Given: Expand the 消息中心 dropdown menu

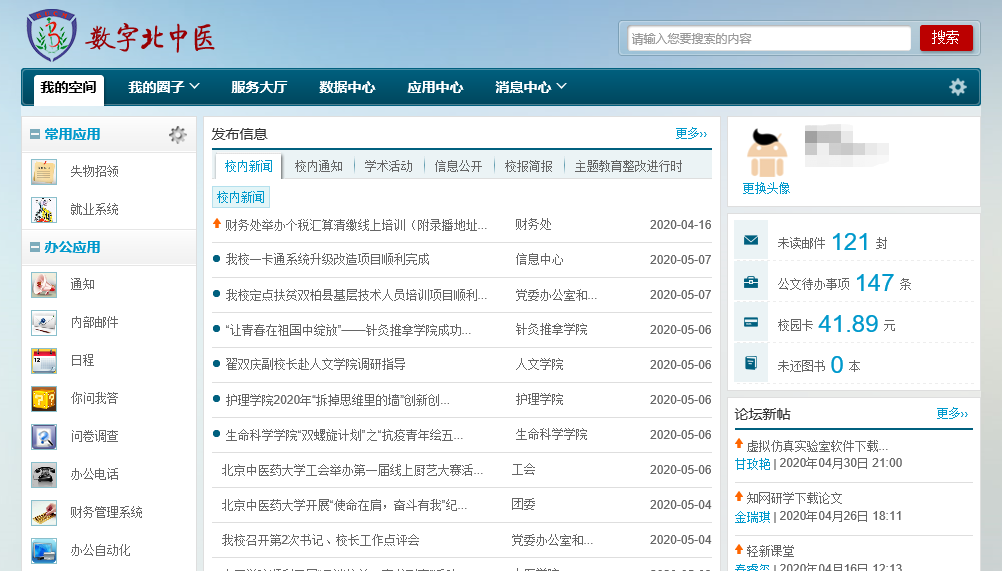Looking at the screenshot, I should click(561, 87).
